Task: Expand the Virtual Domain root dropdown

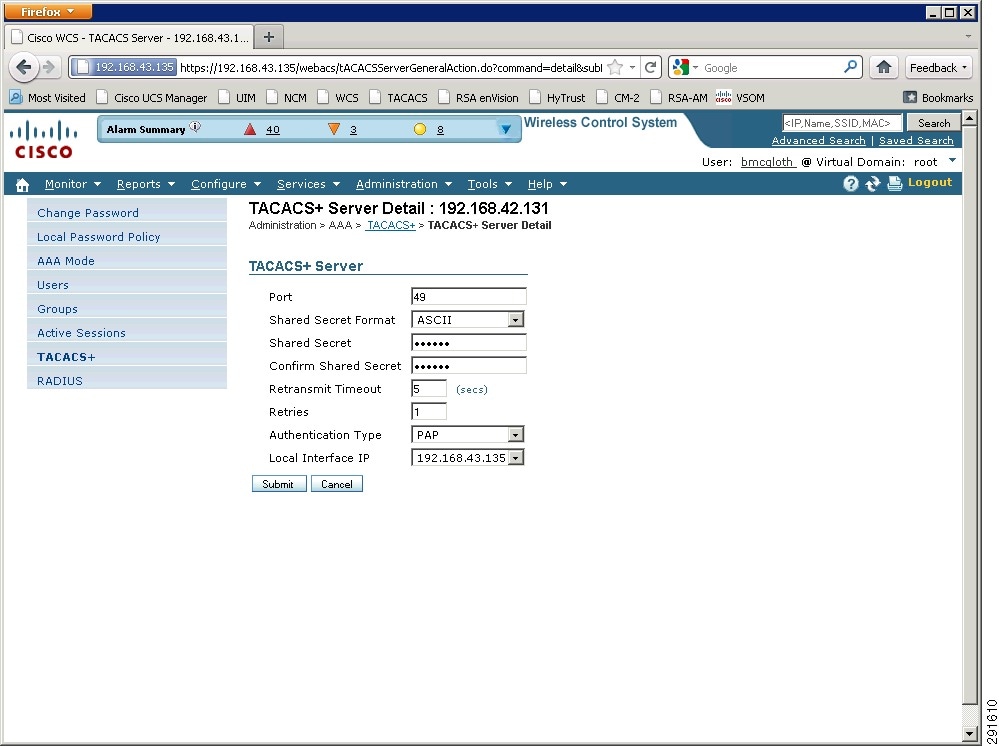Action: (952, 161)
